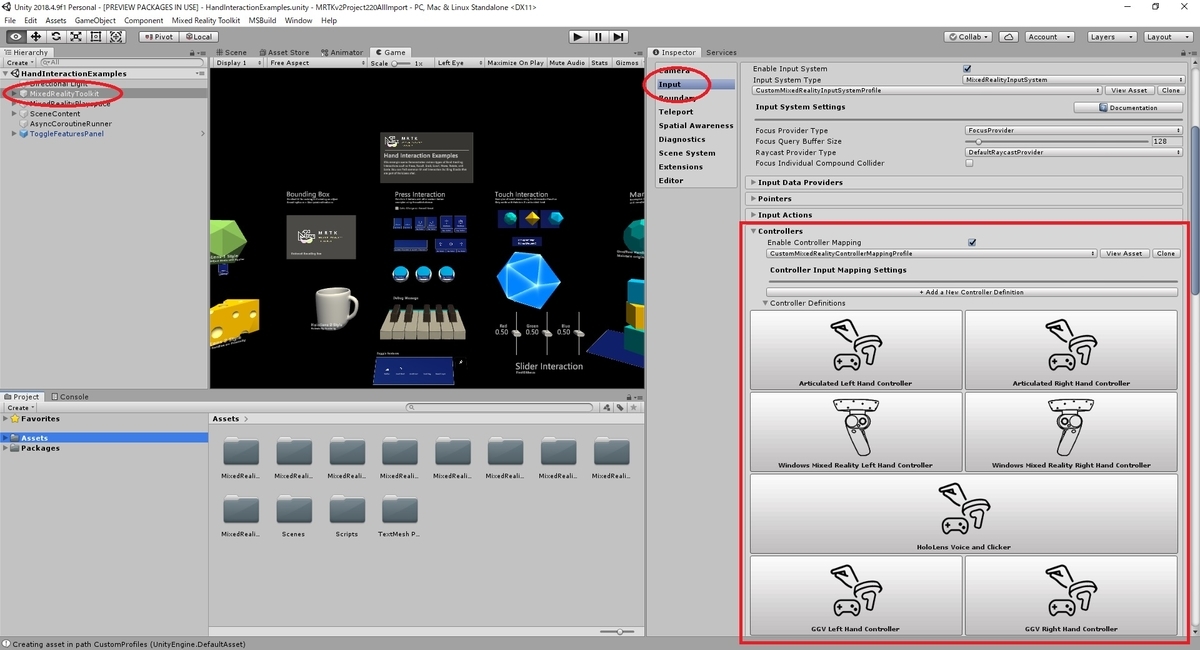Open GGV Right Hand Controller definition

1071,595
